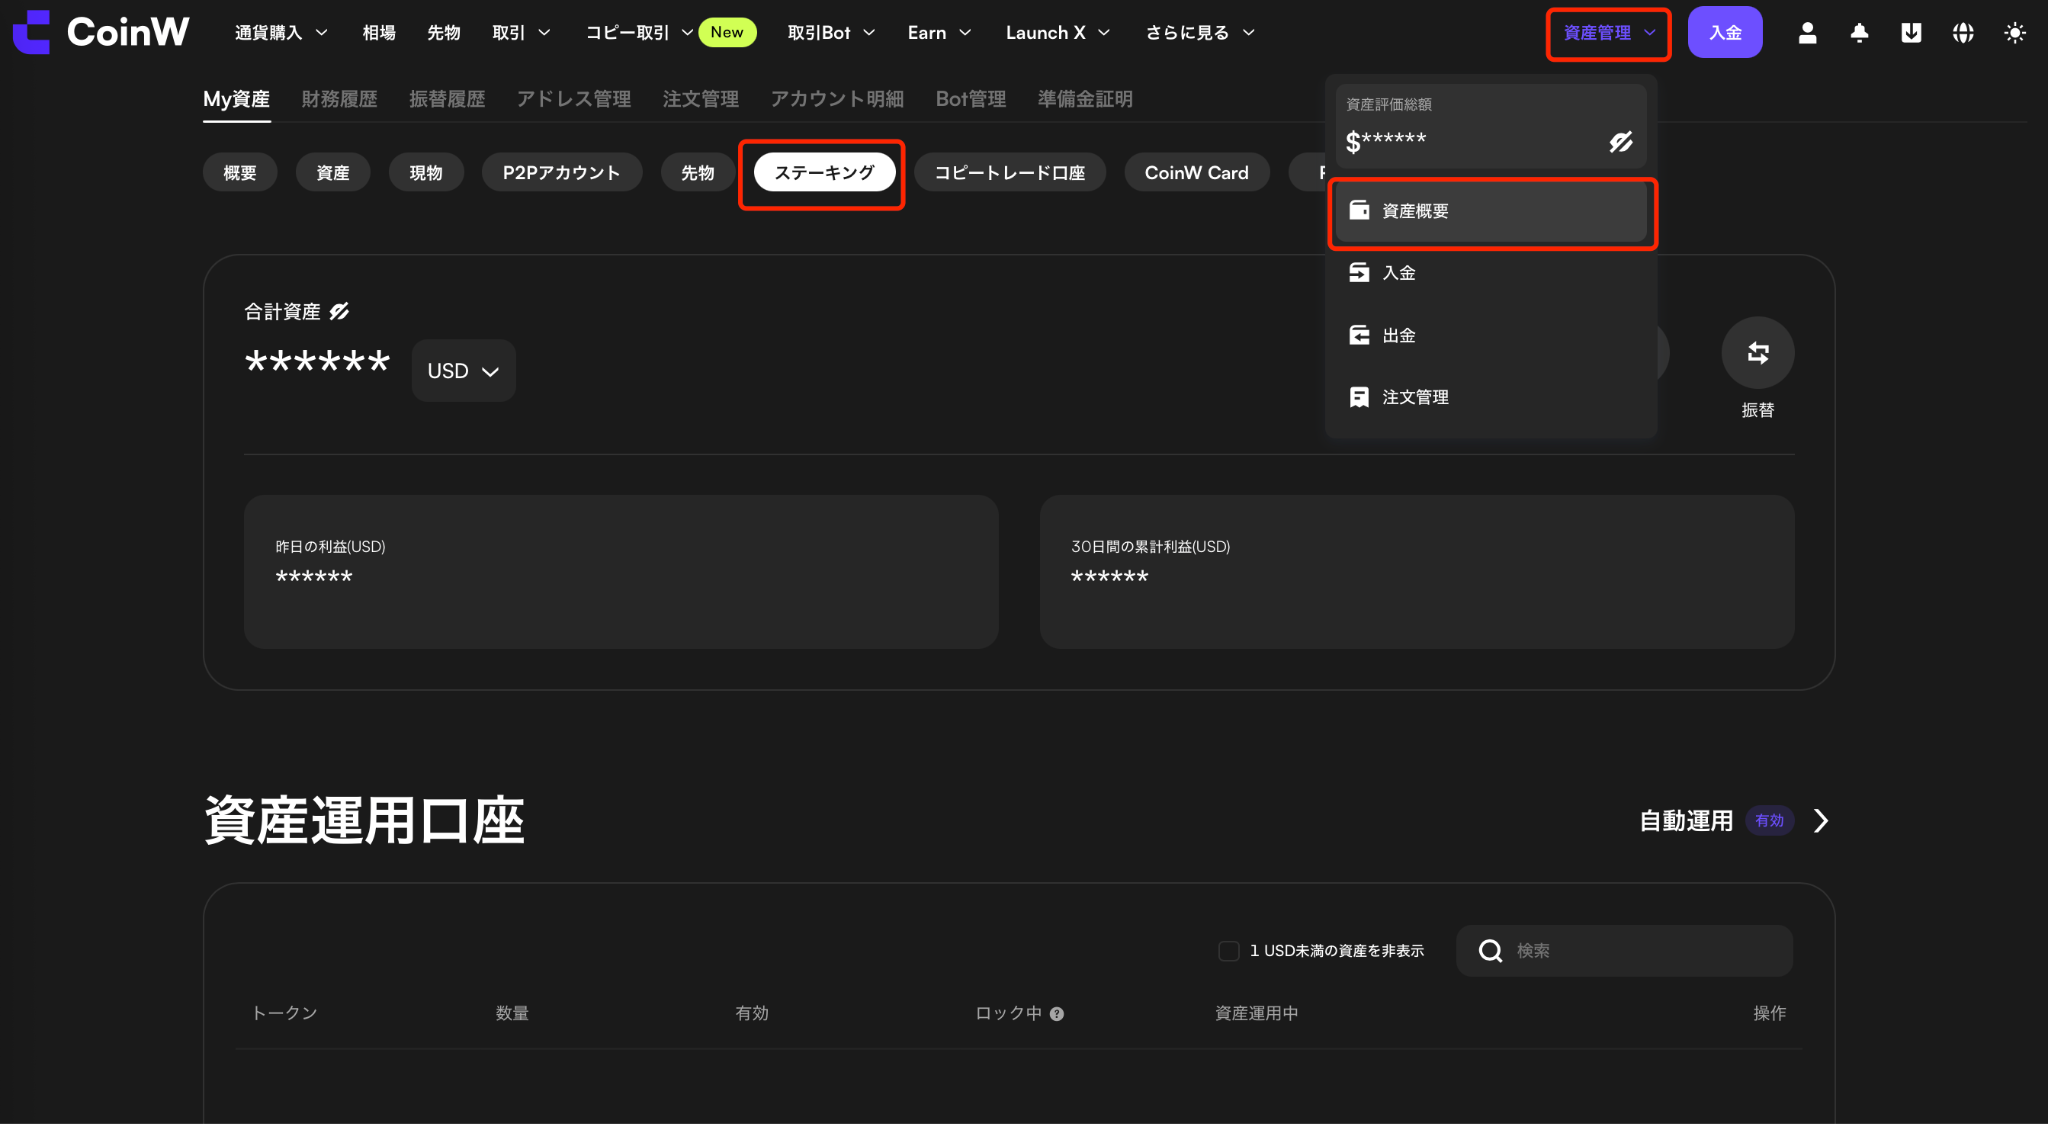Expand the さらに見る menu
This screenshot has height=1124, width=2048.
1200,33
